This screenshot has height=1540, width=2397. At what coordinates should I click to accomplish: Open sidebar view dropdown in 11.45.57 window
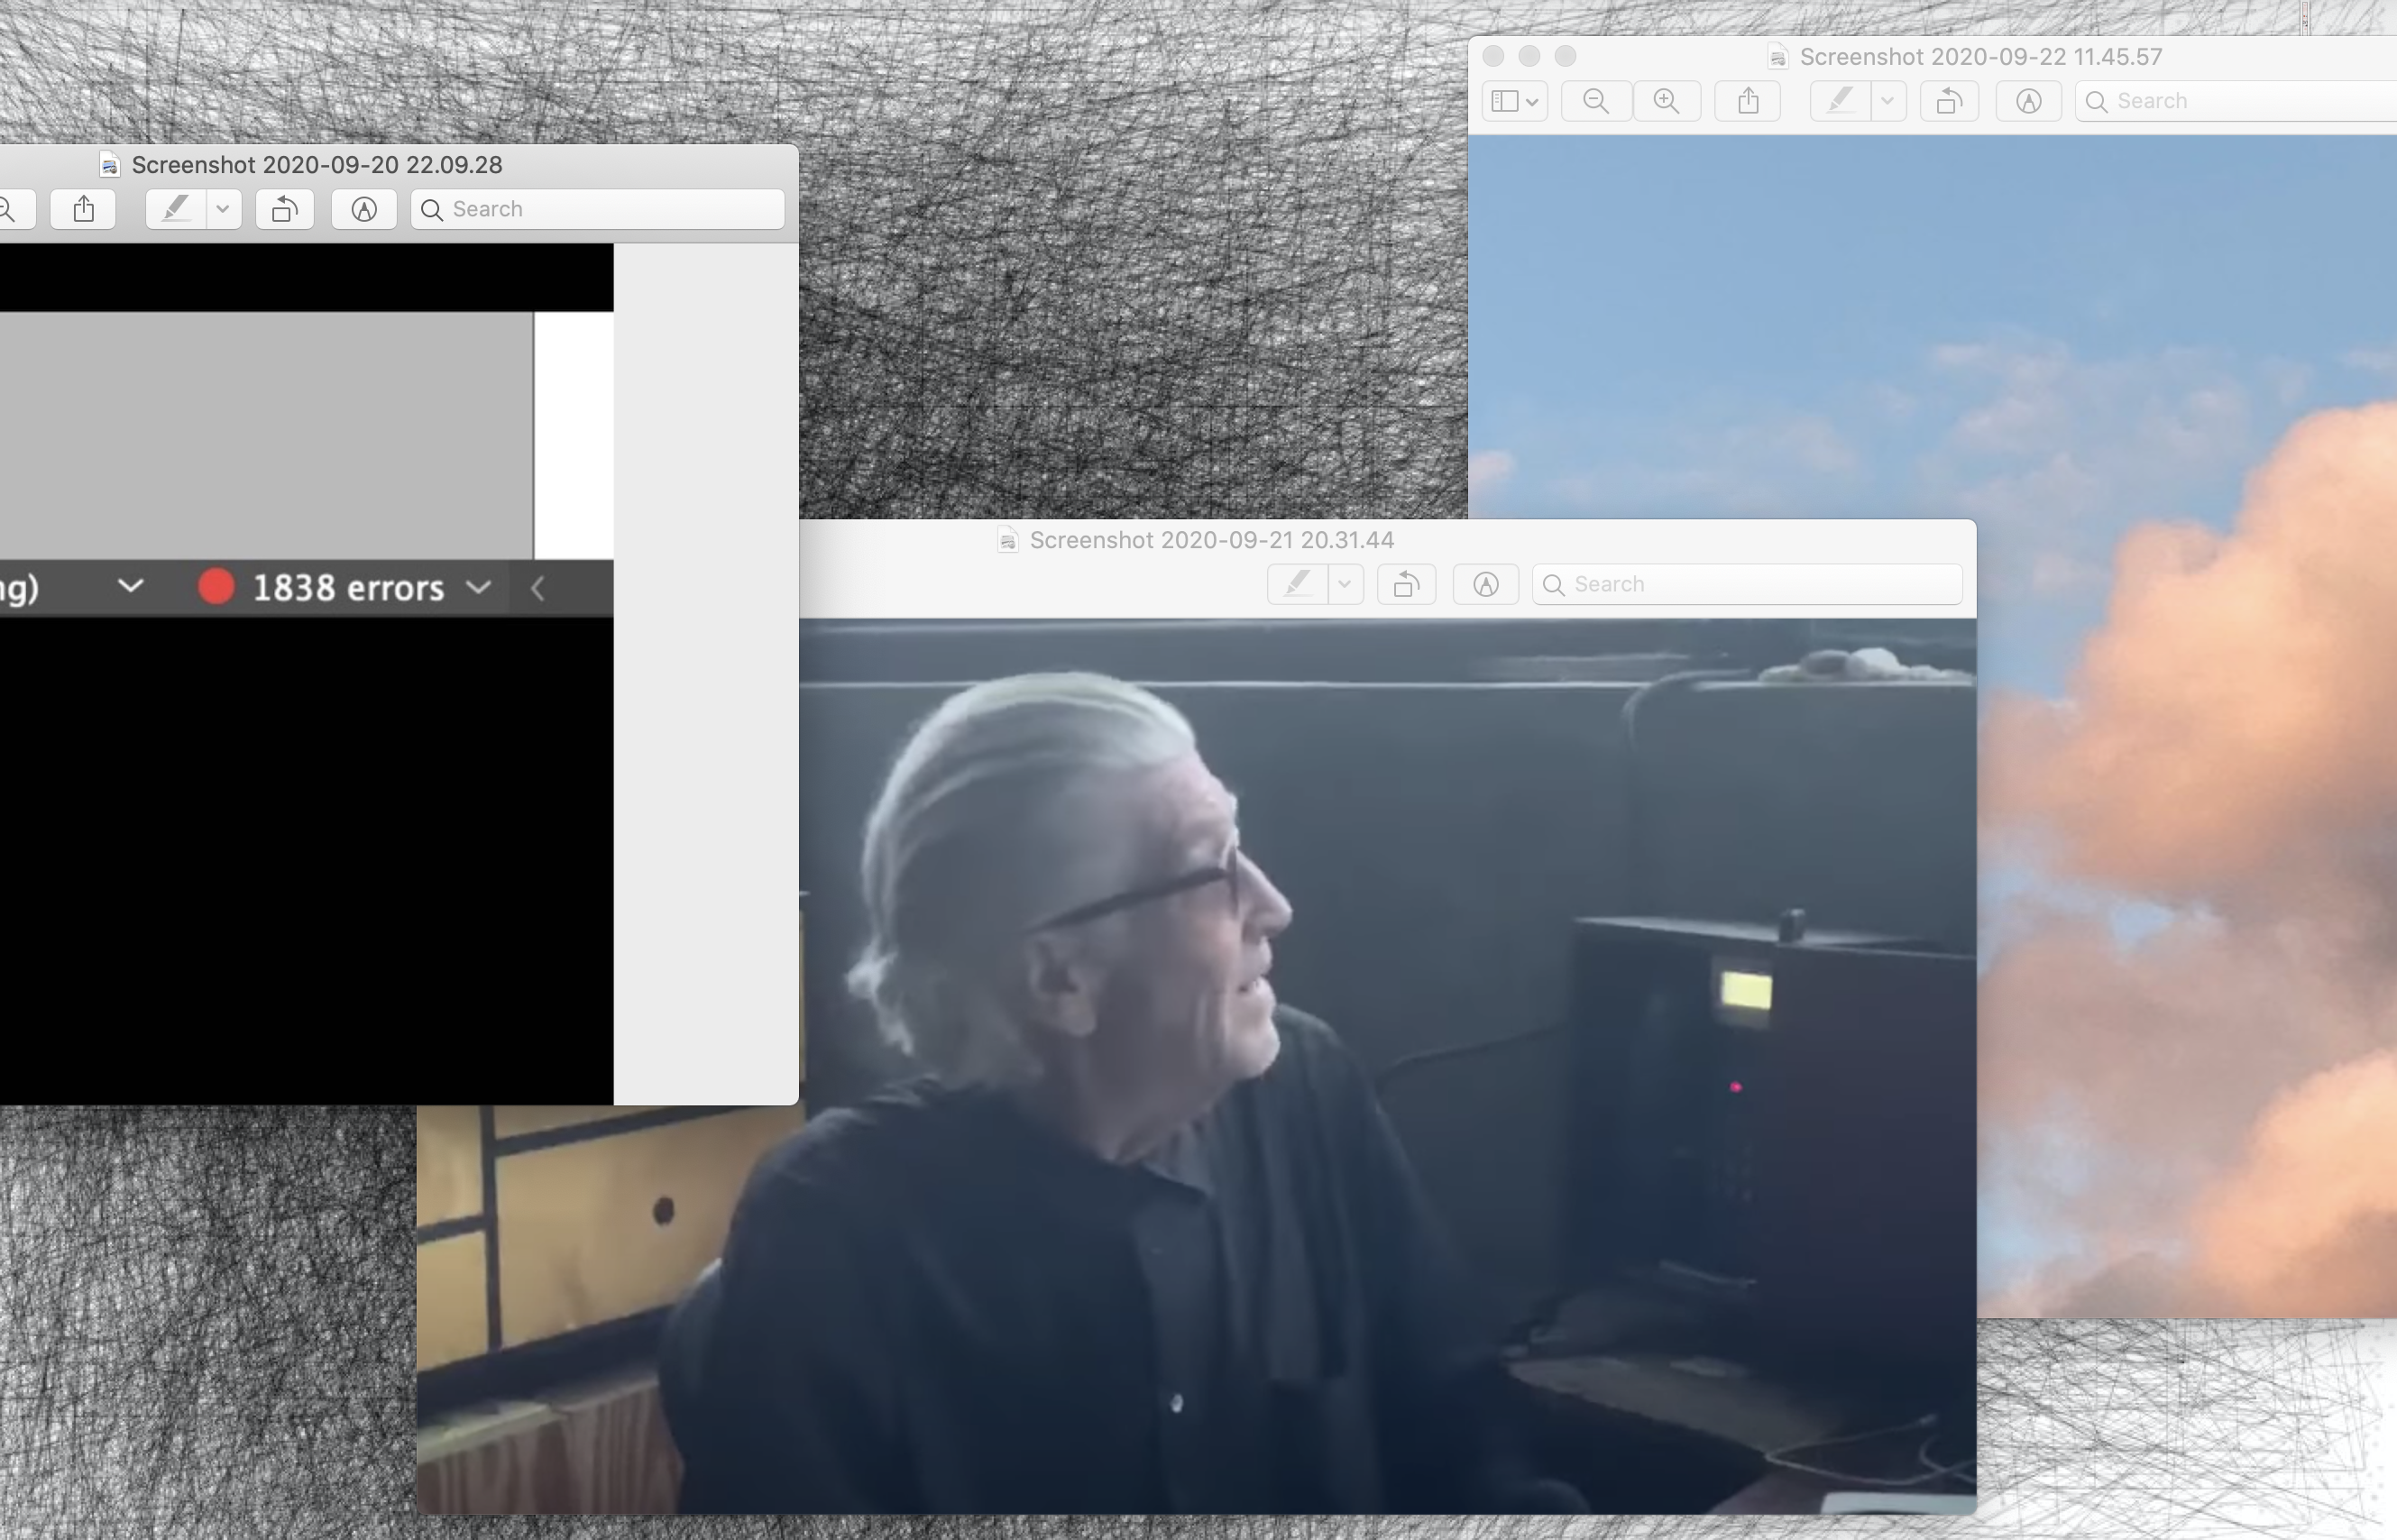click(1514, 101)
